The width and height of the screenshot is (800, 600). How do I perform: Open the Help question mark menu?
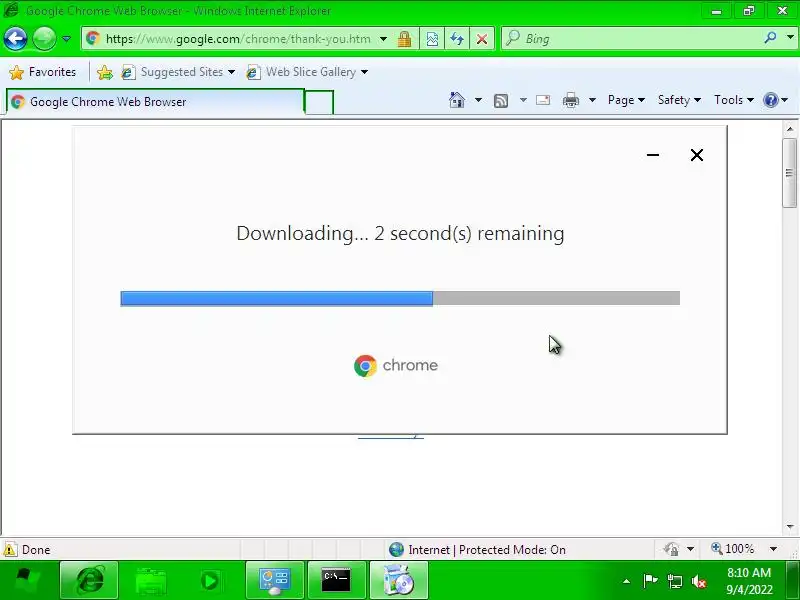point(775,100)
